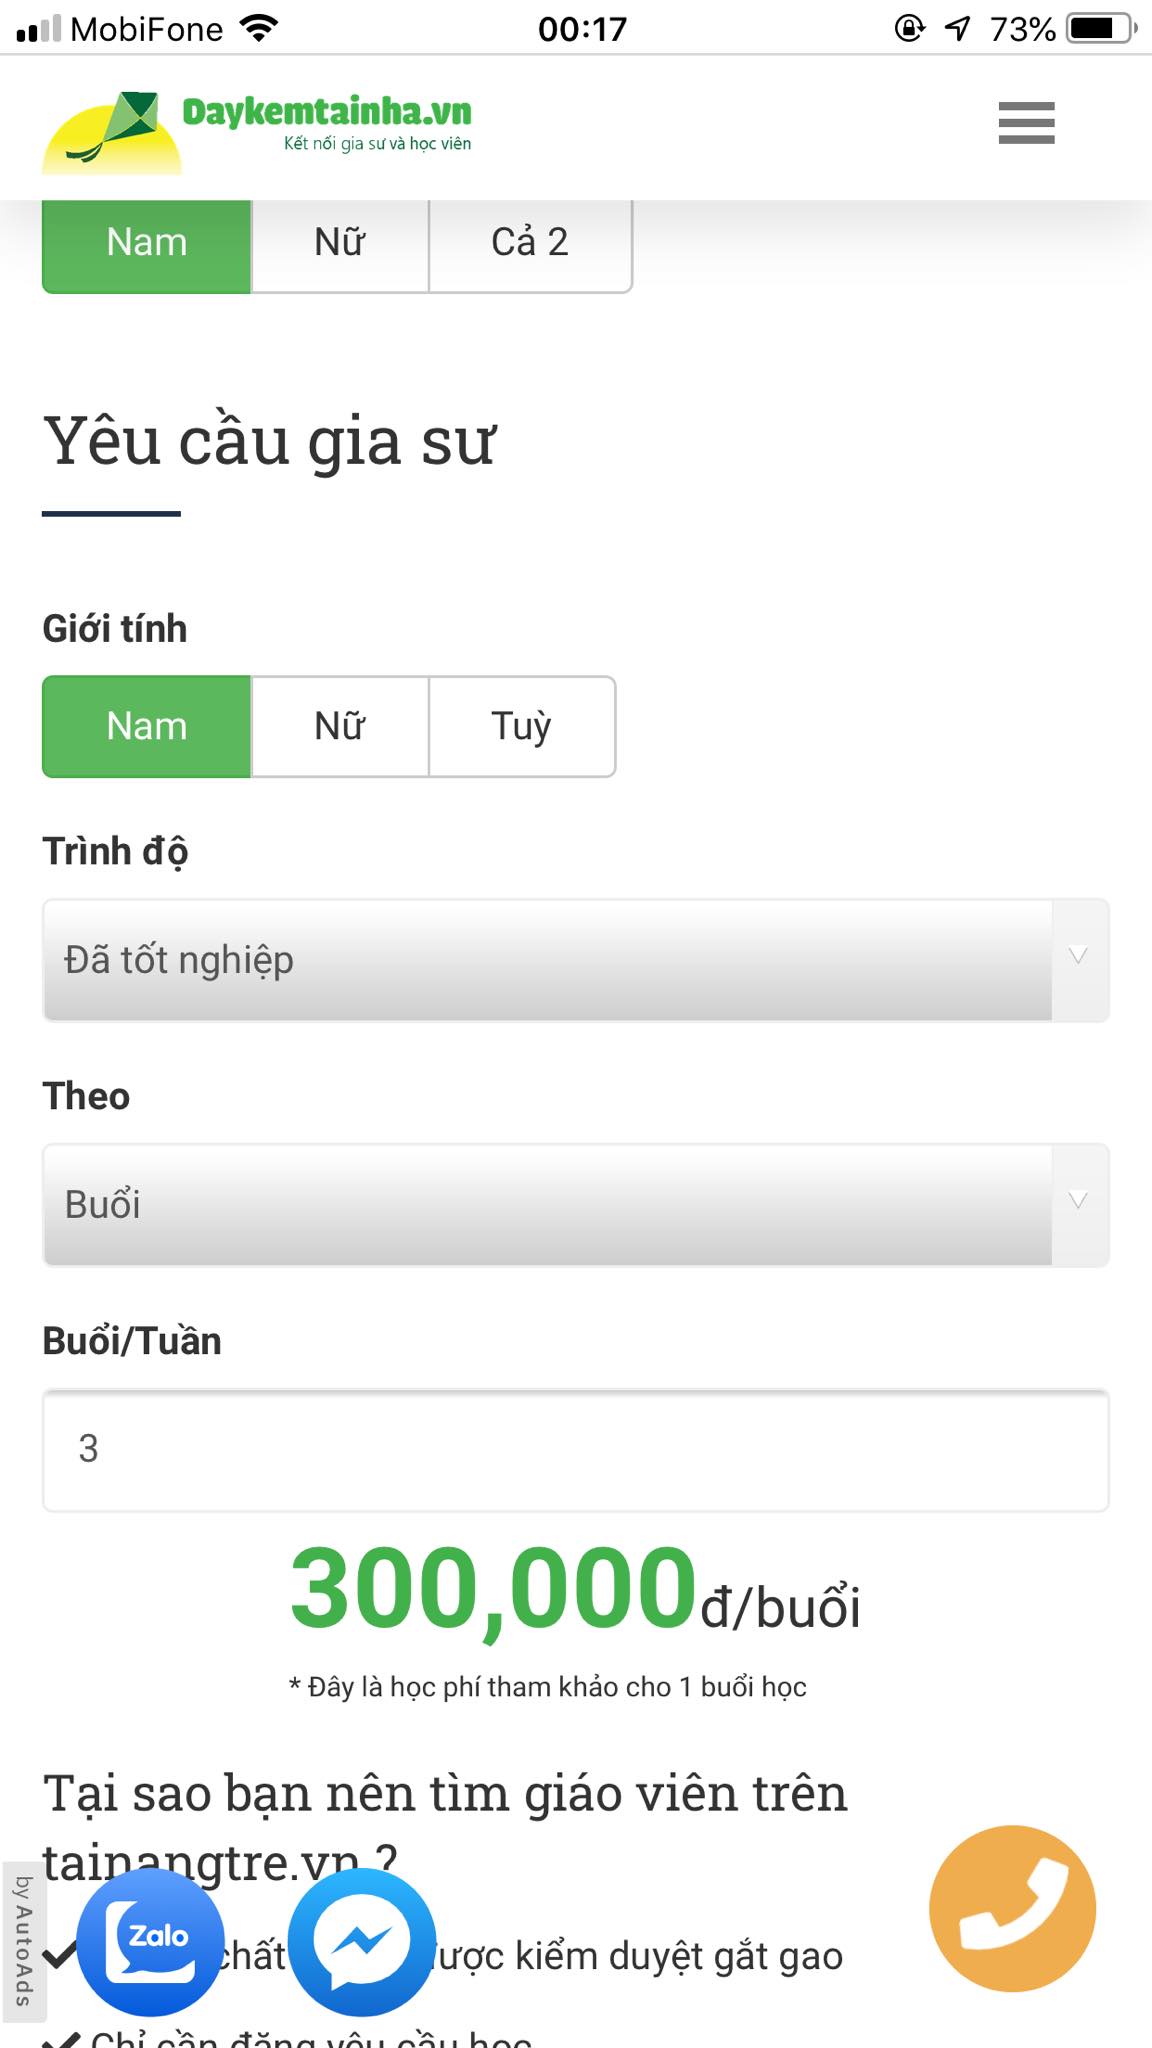Viewport: 1152px width, 2048px height.
Task: Click the 300,000đ/buổi price text
Action: 576,1600
